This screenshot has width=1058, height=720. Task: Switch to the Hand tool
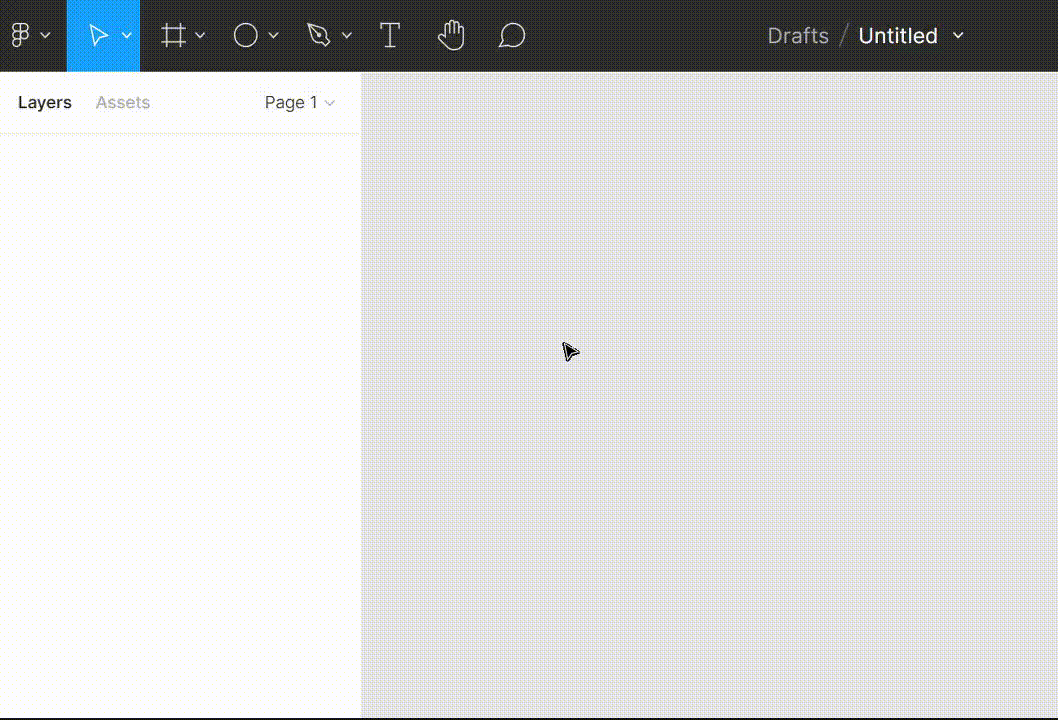pyautogui.click(x=451, y=35)
